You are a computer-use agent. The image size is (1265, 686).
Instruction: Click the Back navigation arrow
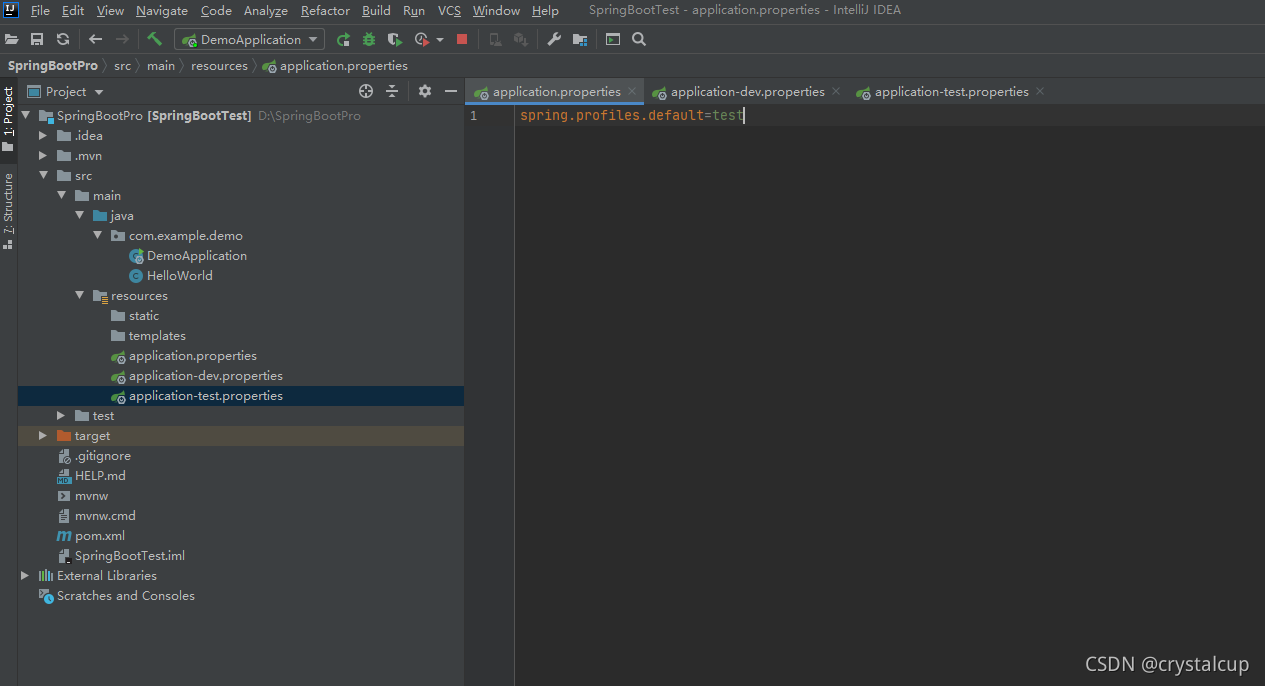(x=96, y=39)
